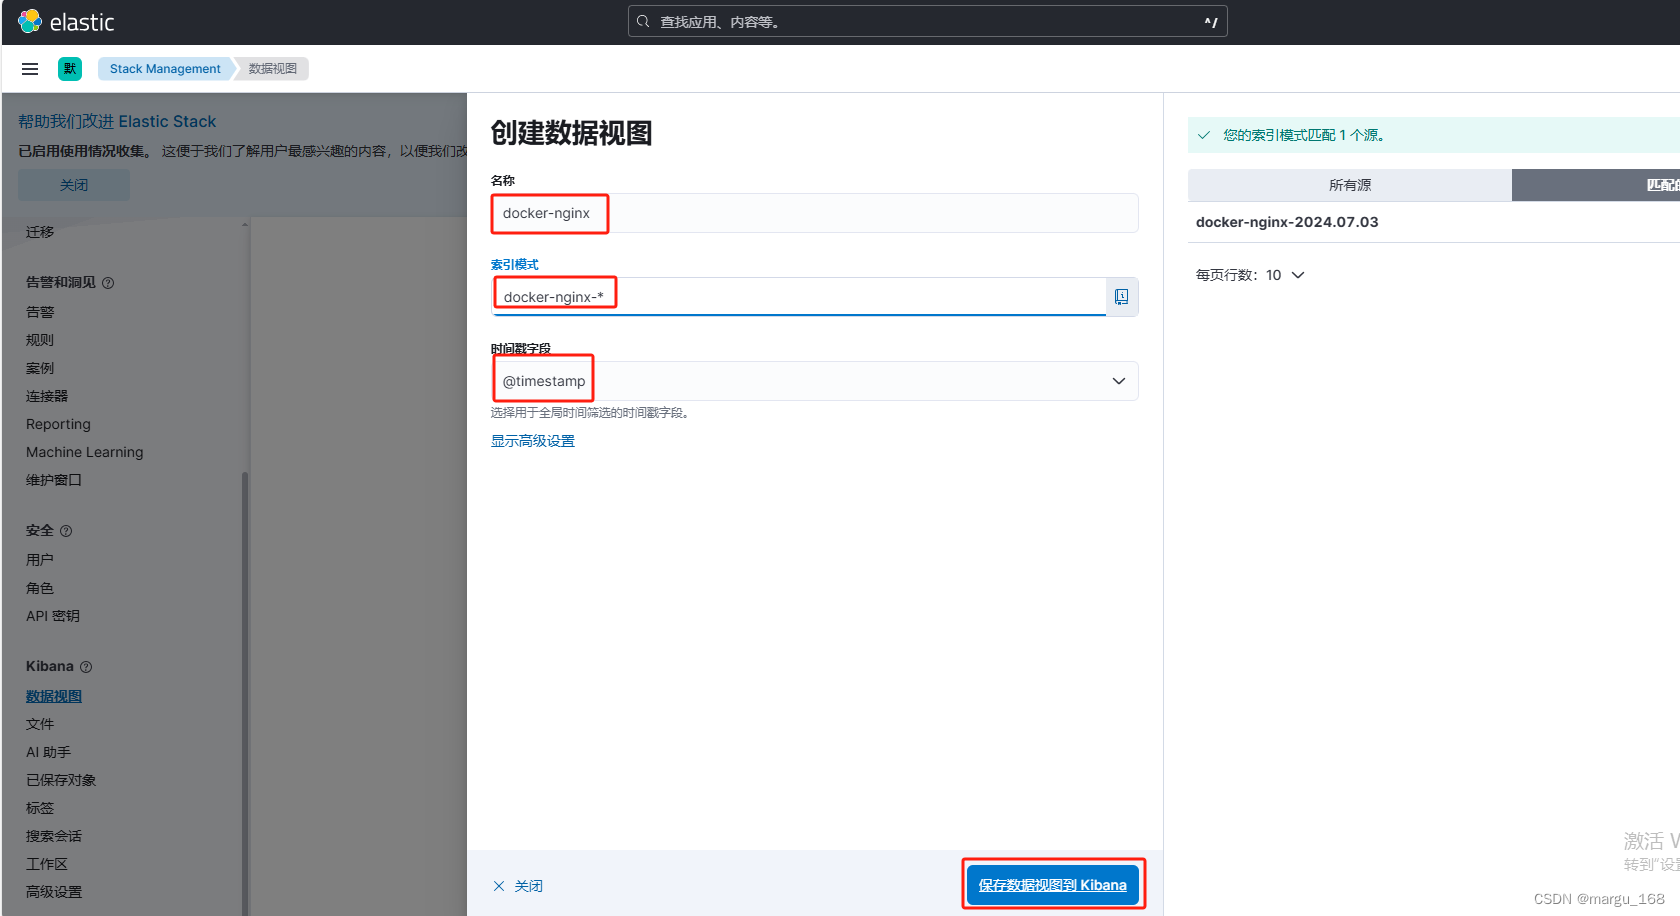Click help icon next to Kibana heading
This screenshot has height=916, width=1680.
[86, 667]
